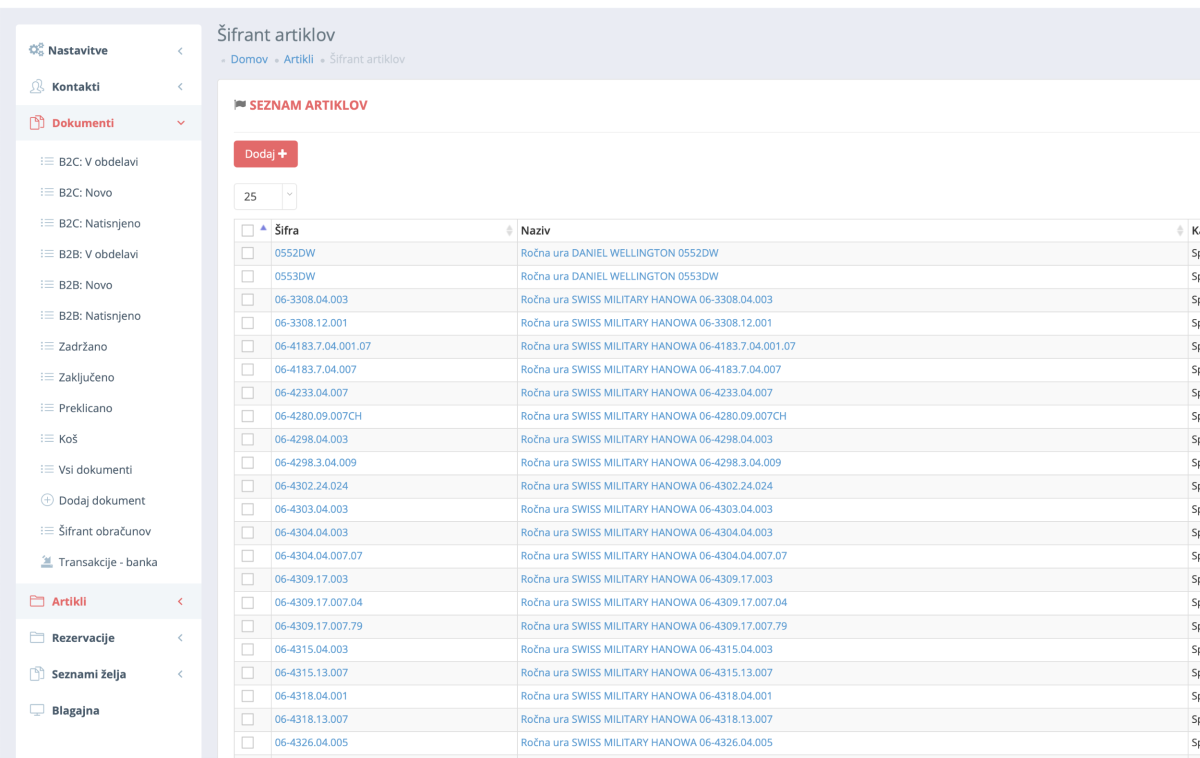
Task: Click the Kontakti person icon
Action: (37, 87)
